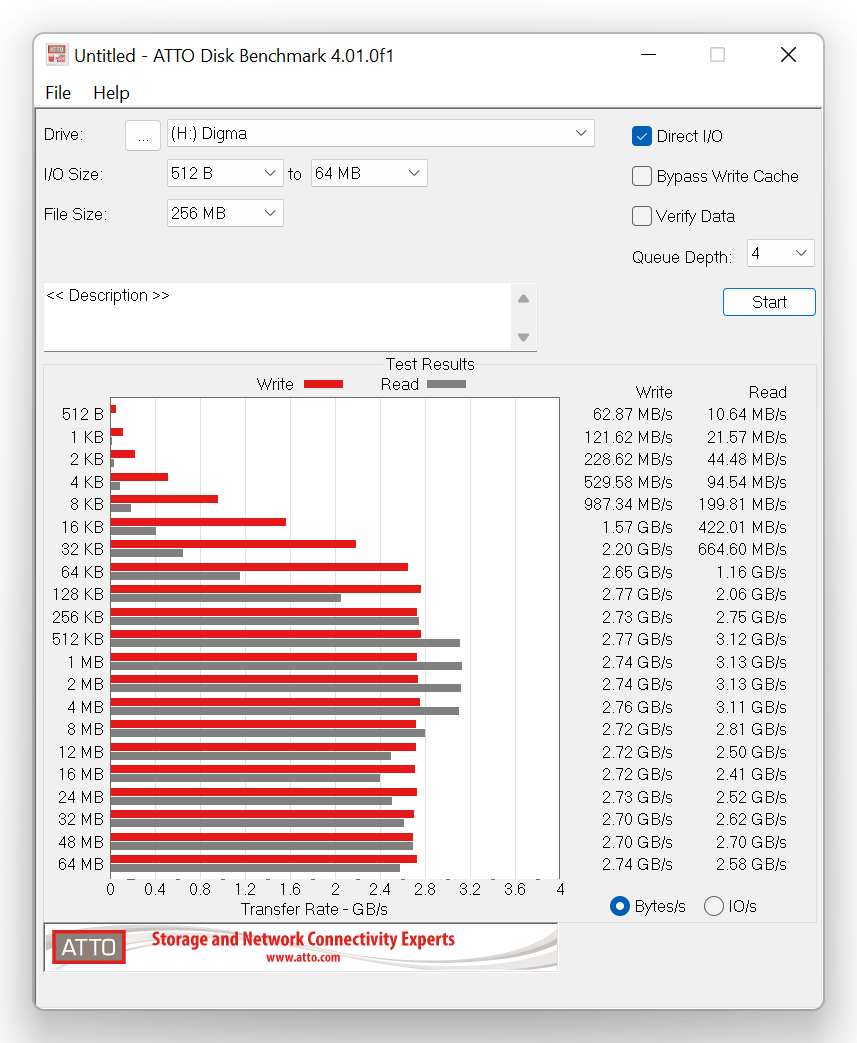857x1043 pixels.
Task: Expand the 512 B minimum I/O size dropdown
Action: 225,173
